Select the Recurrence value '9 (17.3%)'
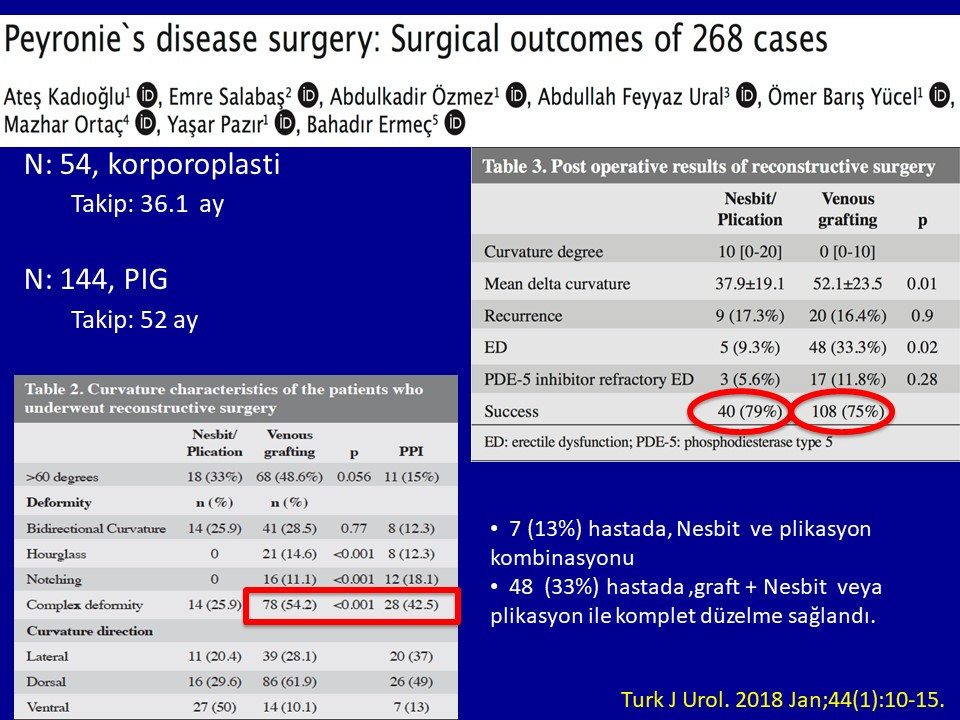Viewport: 960px width, 720px height. pos(750,315)
